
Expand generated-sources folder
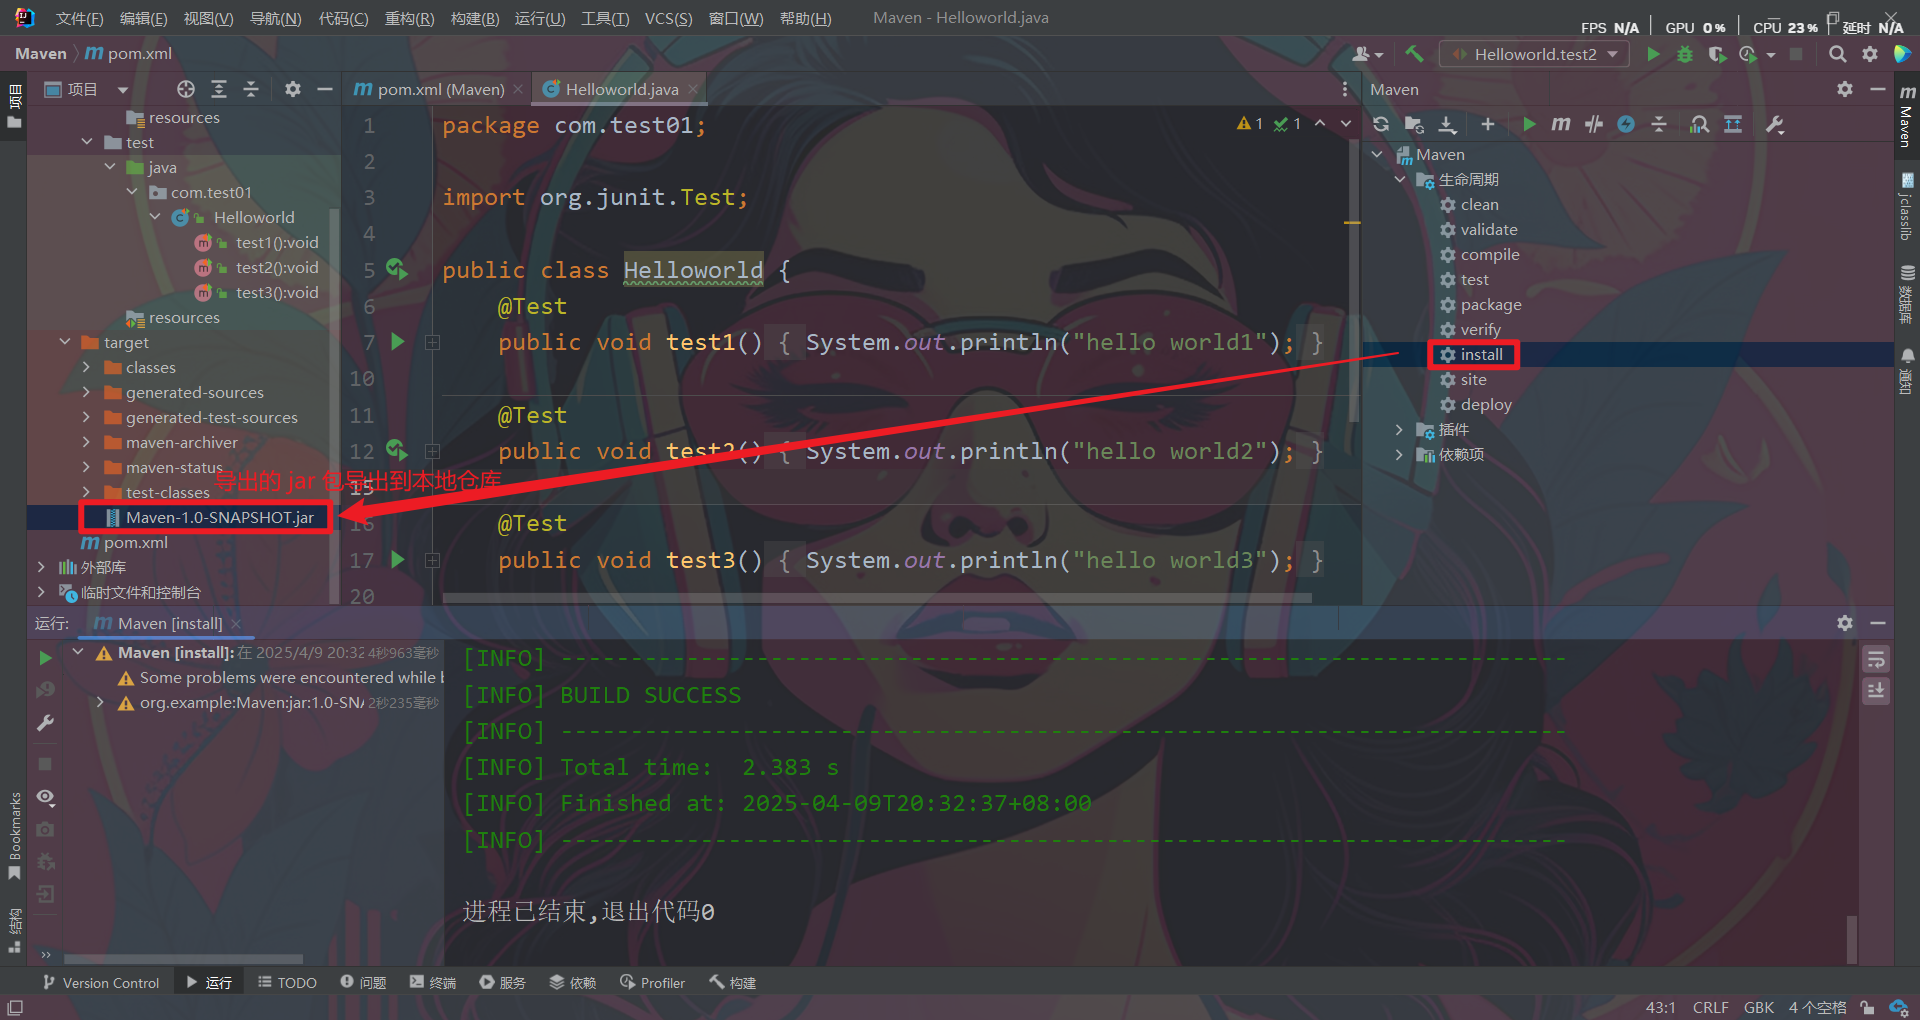coord(86,392)
